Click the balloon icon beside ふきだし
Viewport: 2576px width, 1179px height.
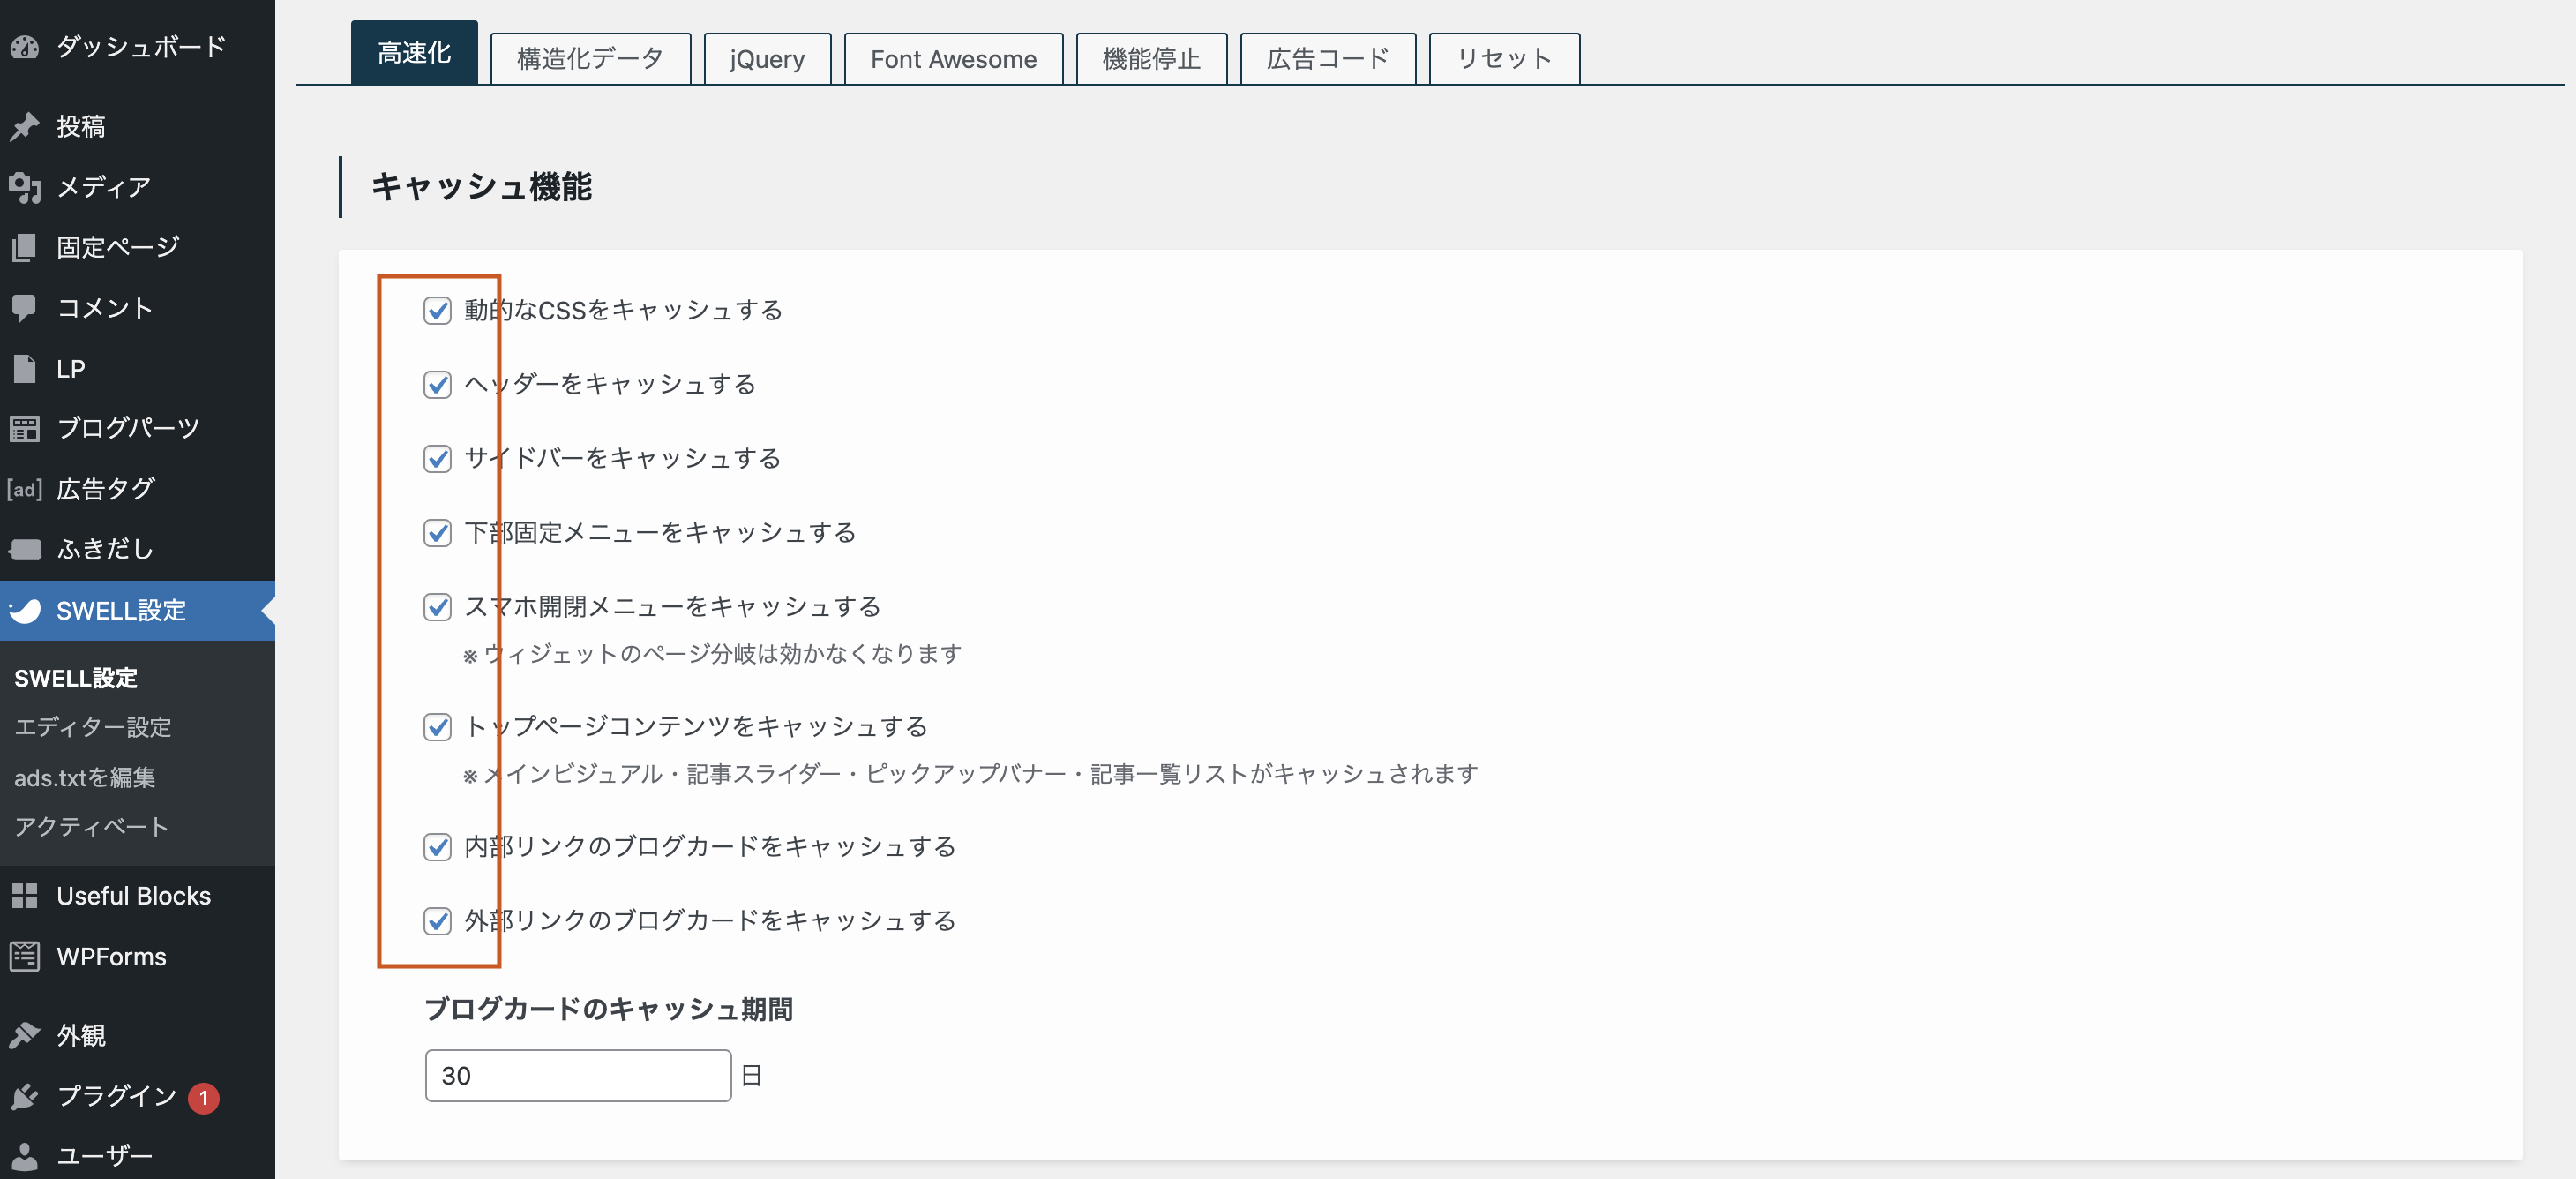pyautogui.click(x=25, y=549)
